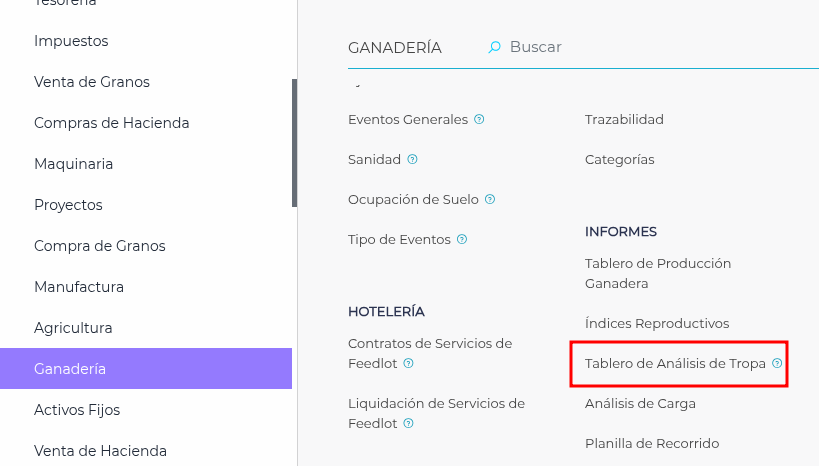
Task: Click help icon for Contratos de Servicios de Feedlot
Action: [409, 364]
